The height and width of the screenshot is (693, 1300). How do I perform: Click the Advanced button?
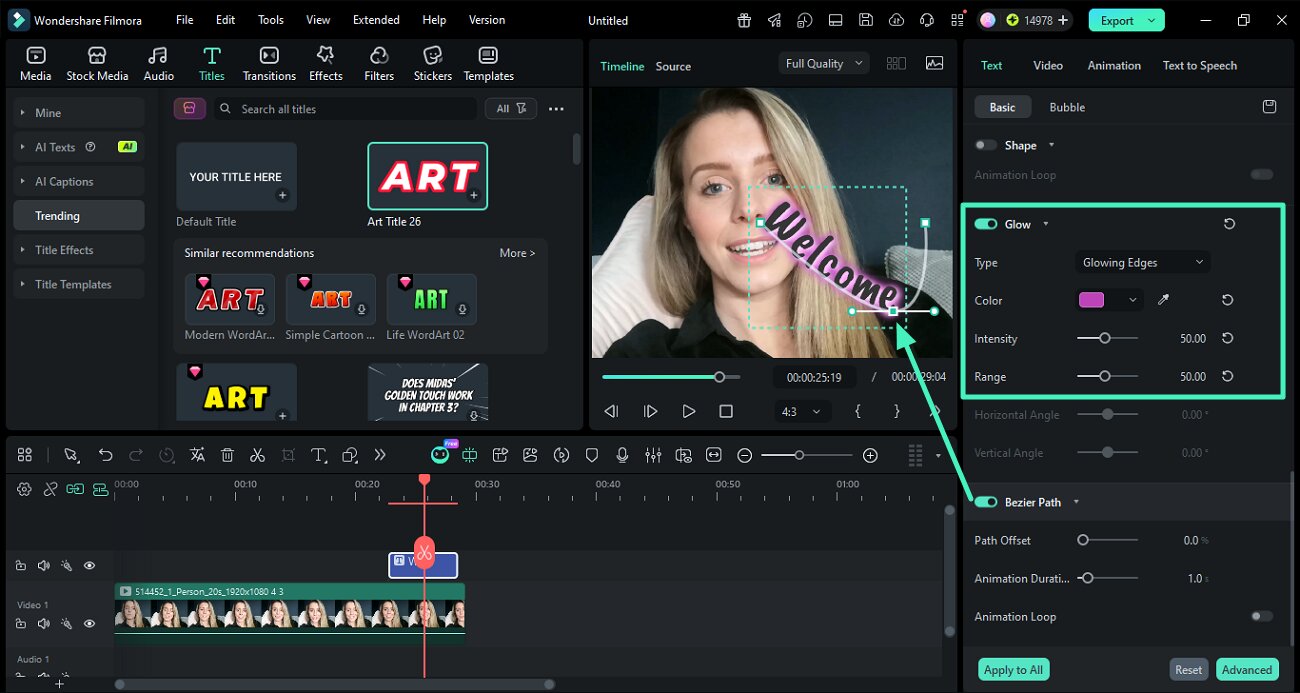[x=1247, y=670]
